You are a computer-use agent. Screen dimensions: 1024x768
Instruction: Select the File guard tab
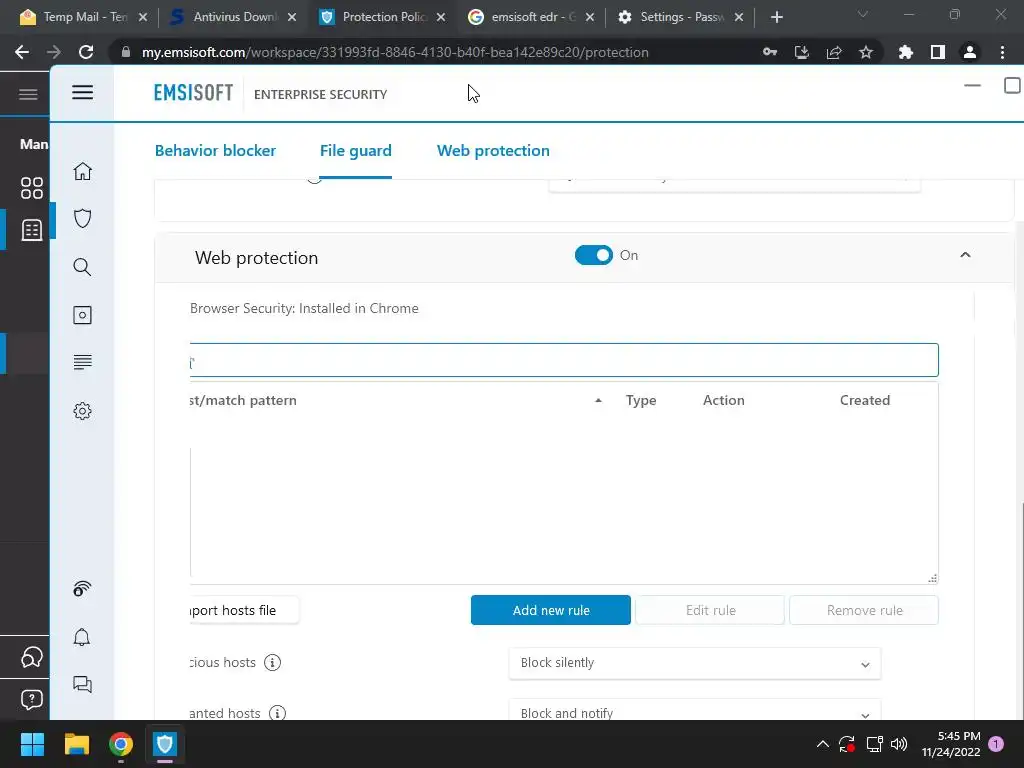356,151
